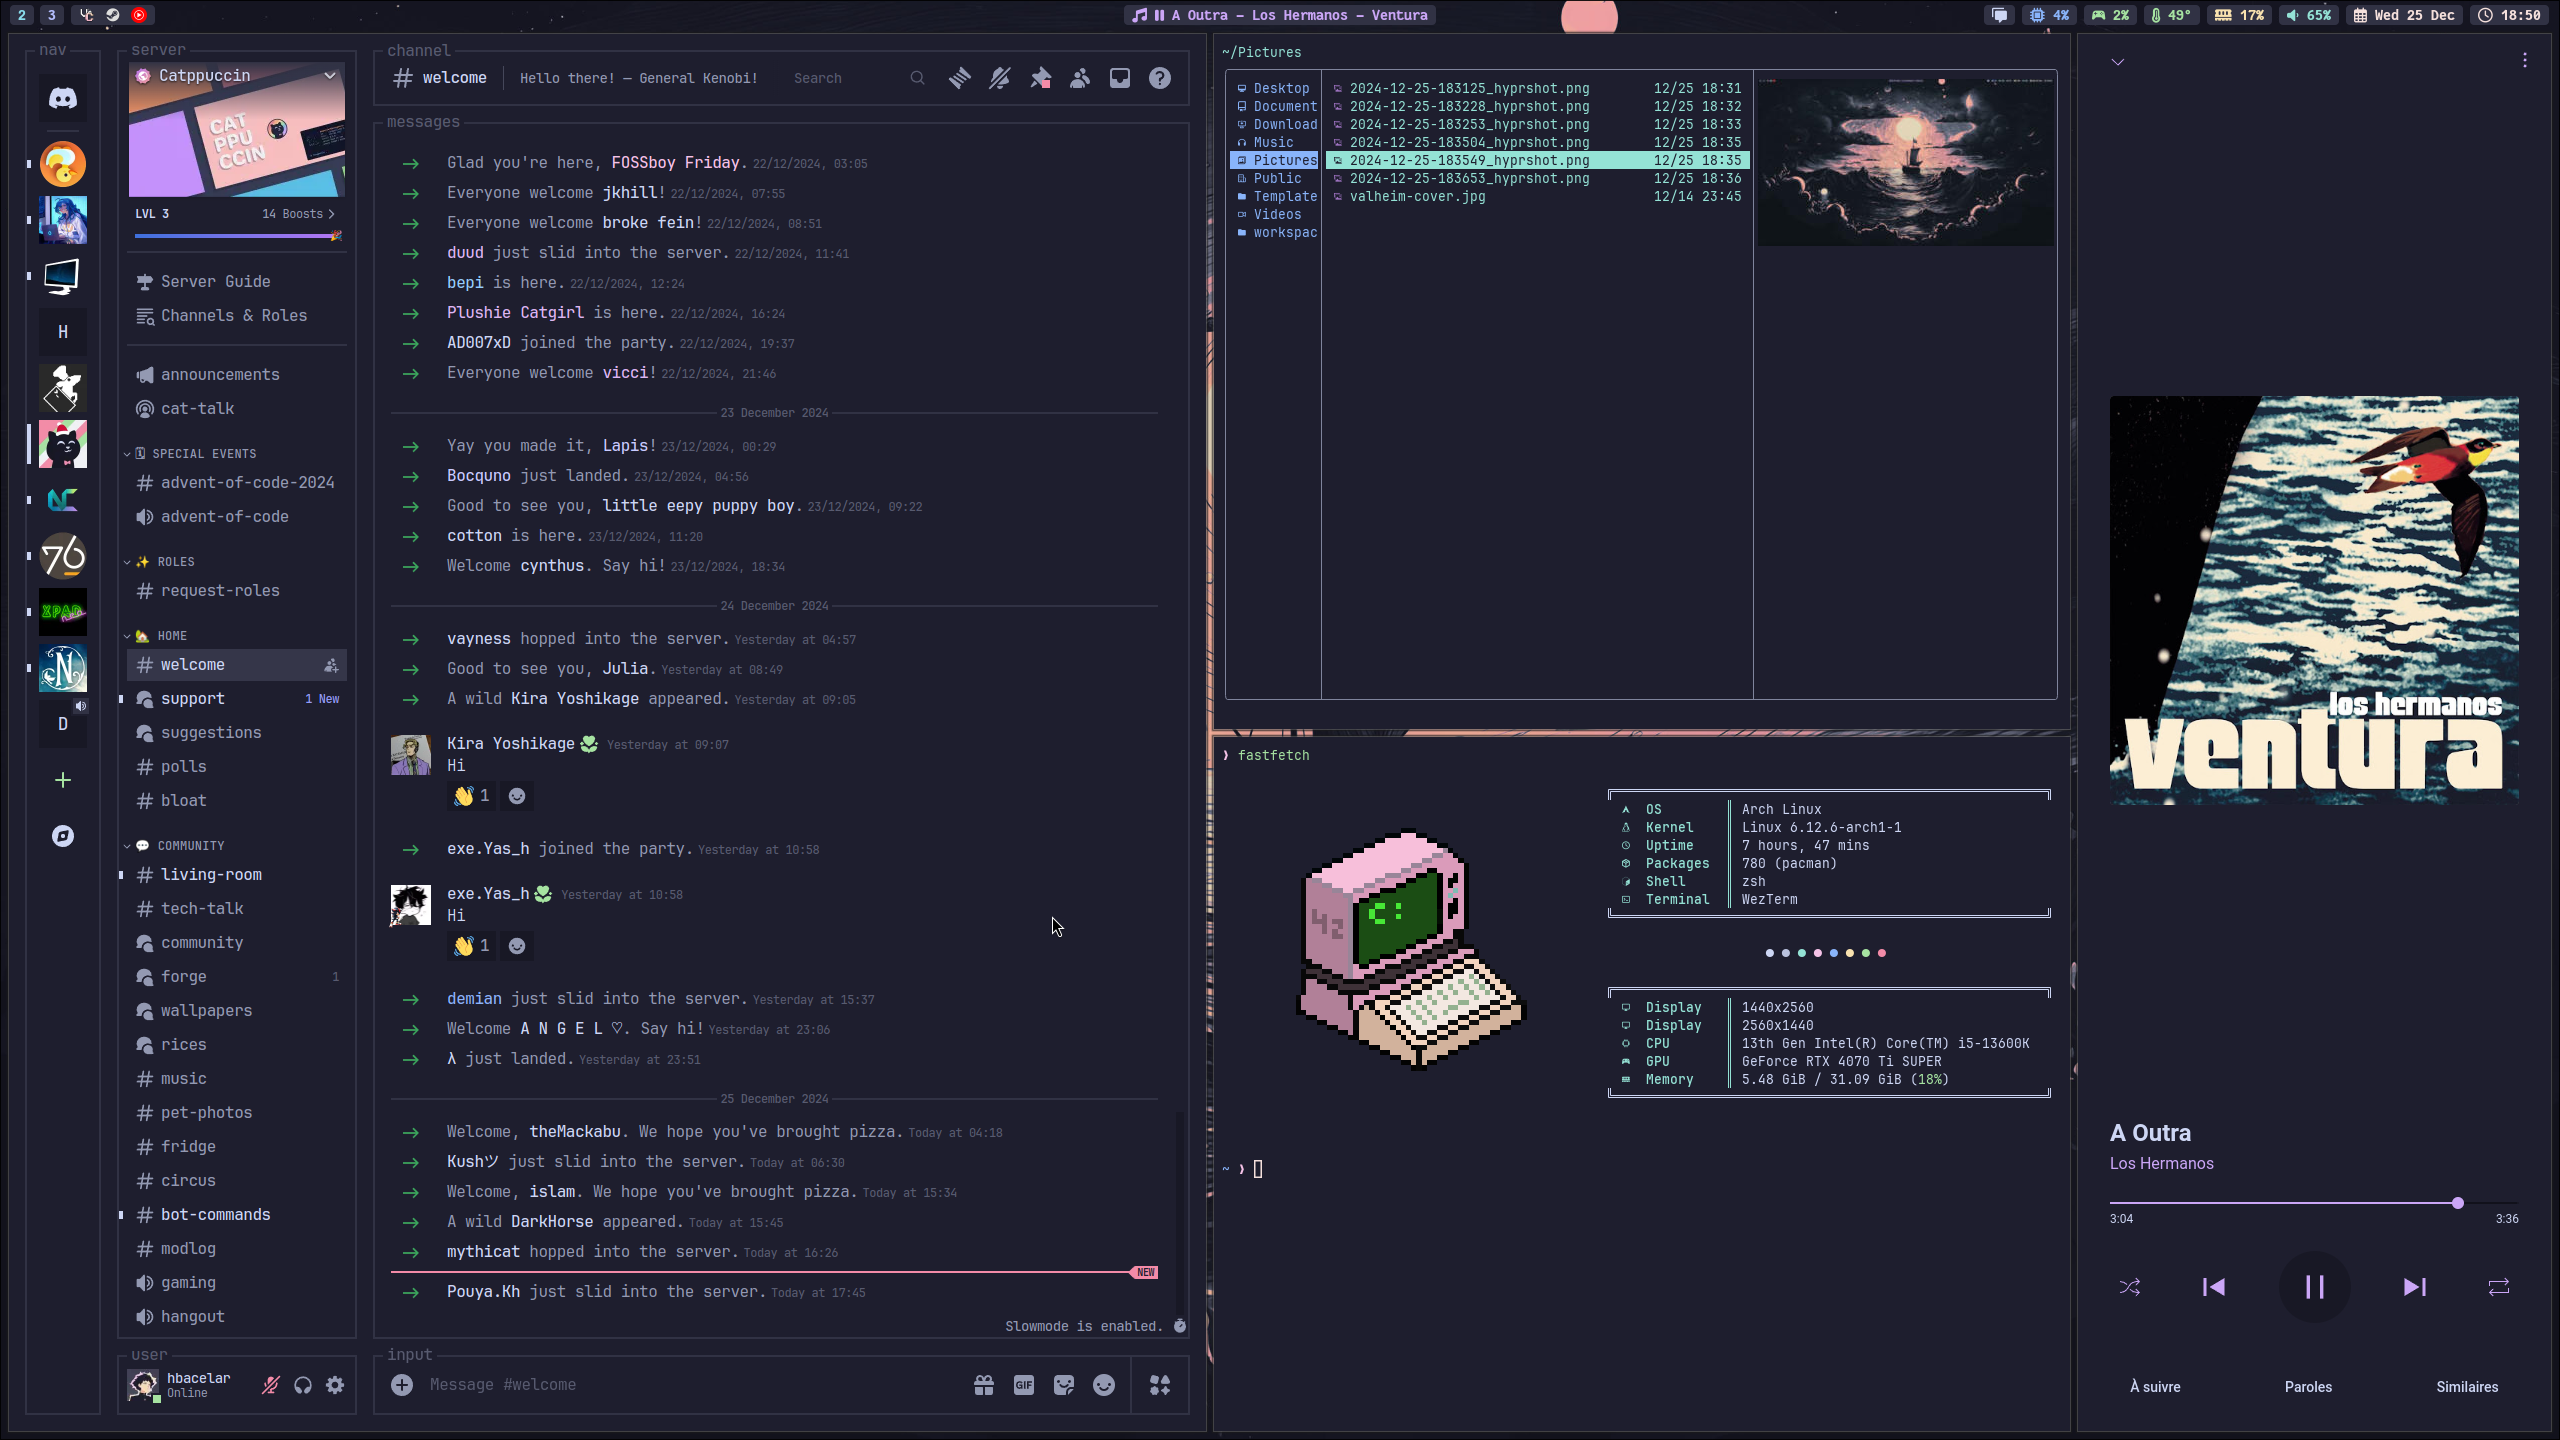Toggle microphone mute in user panel
The width and height of the screenshot is (2560, 1440).
[271, 1385]
